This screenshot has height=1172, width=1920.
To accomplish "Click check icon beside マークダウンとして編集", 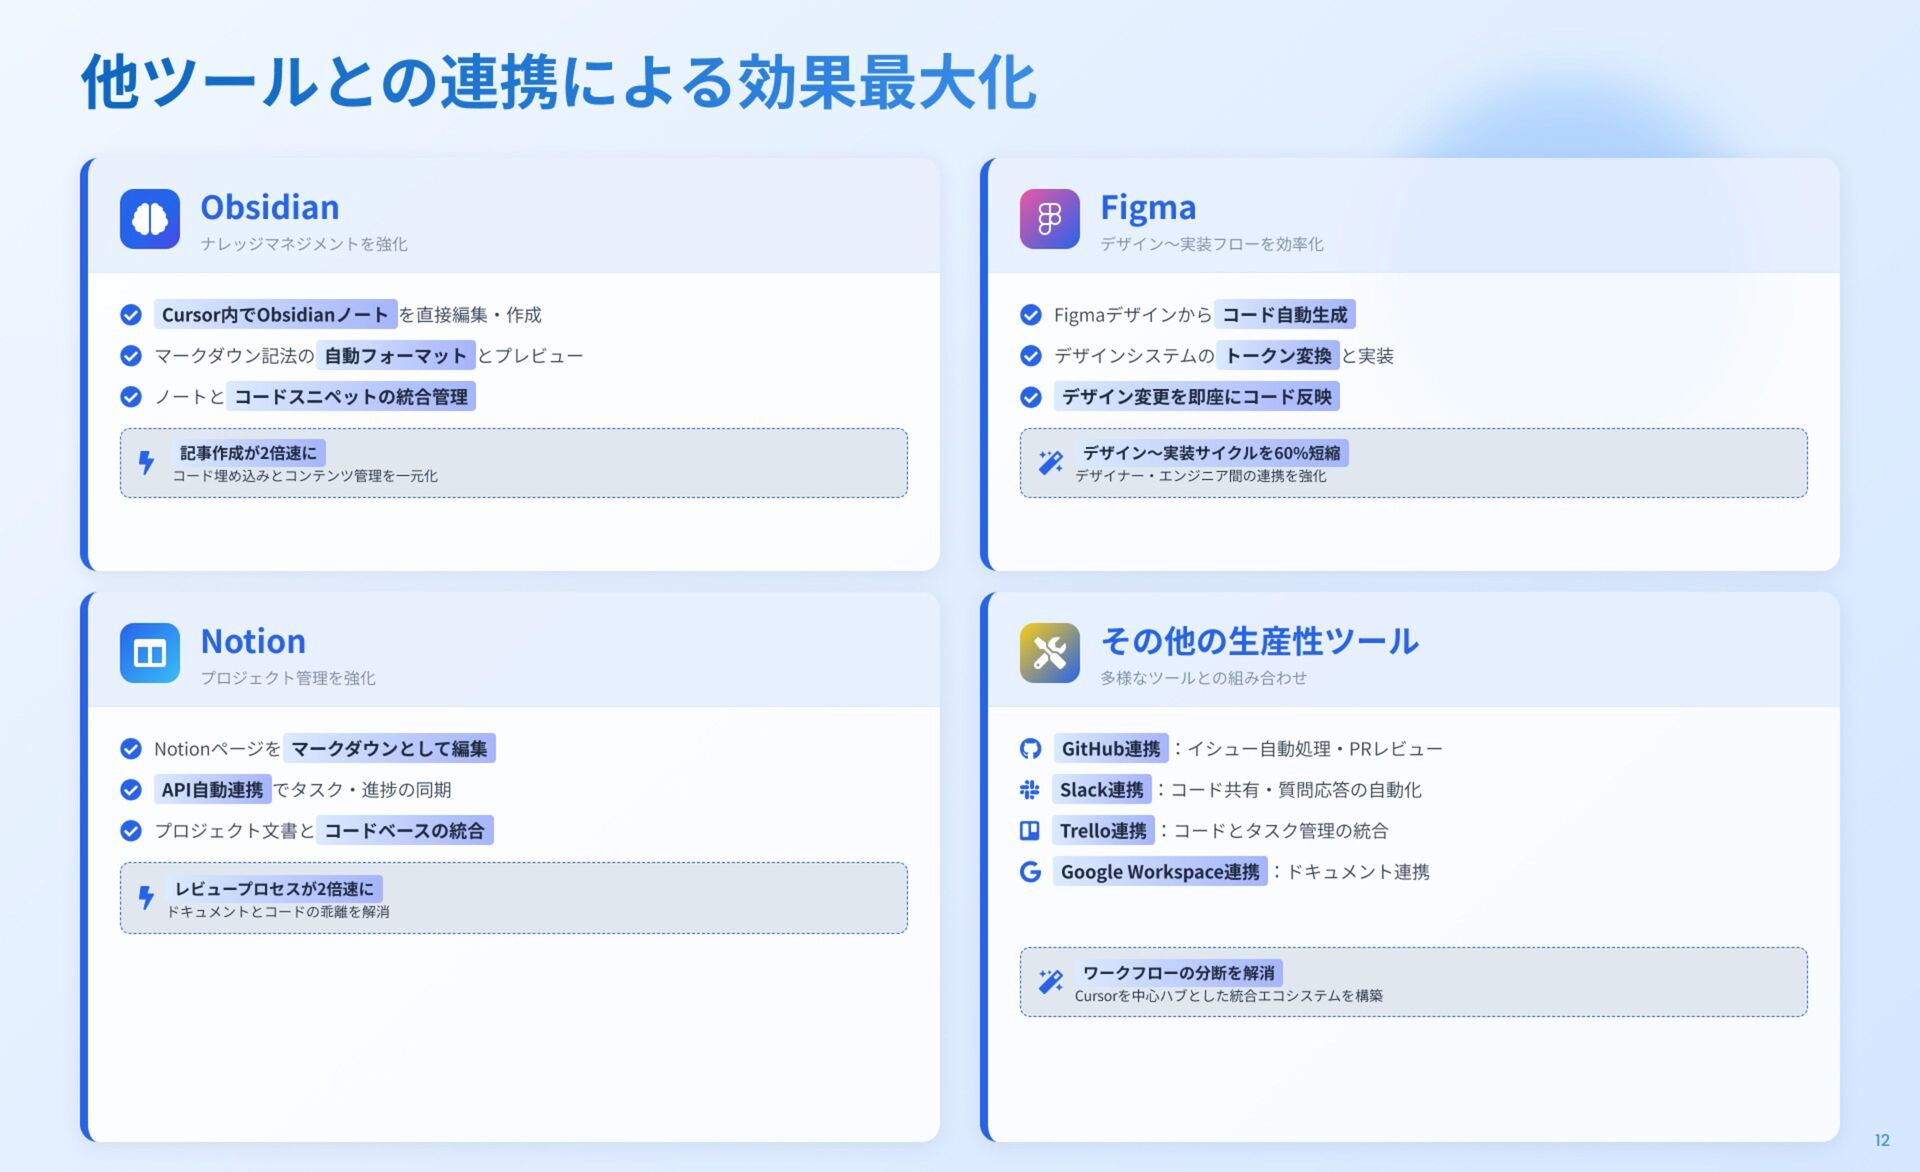I will tap(131, 749).
